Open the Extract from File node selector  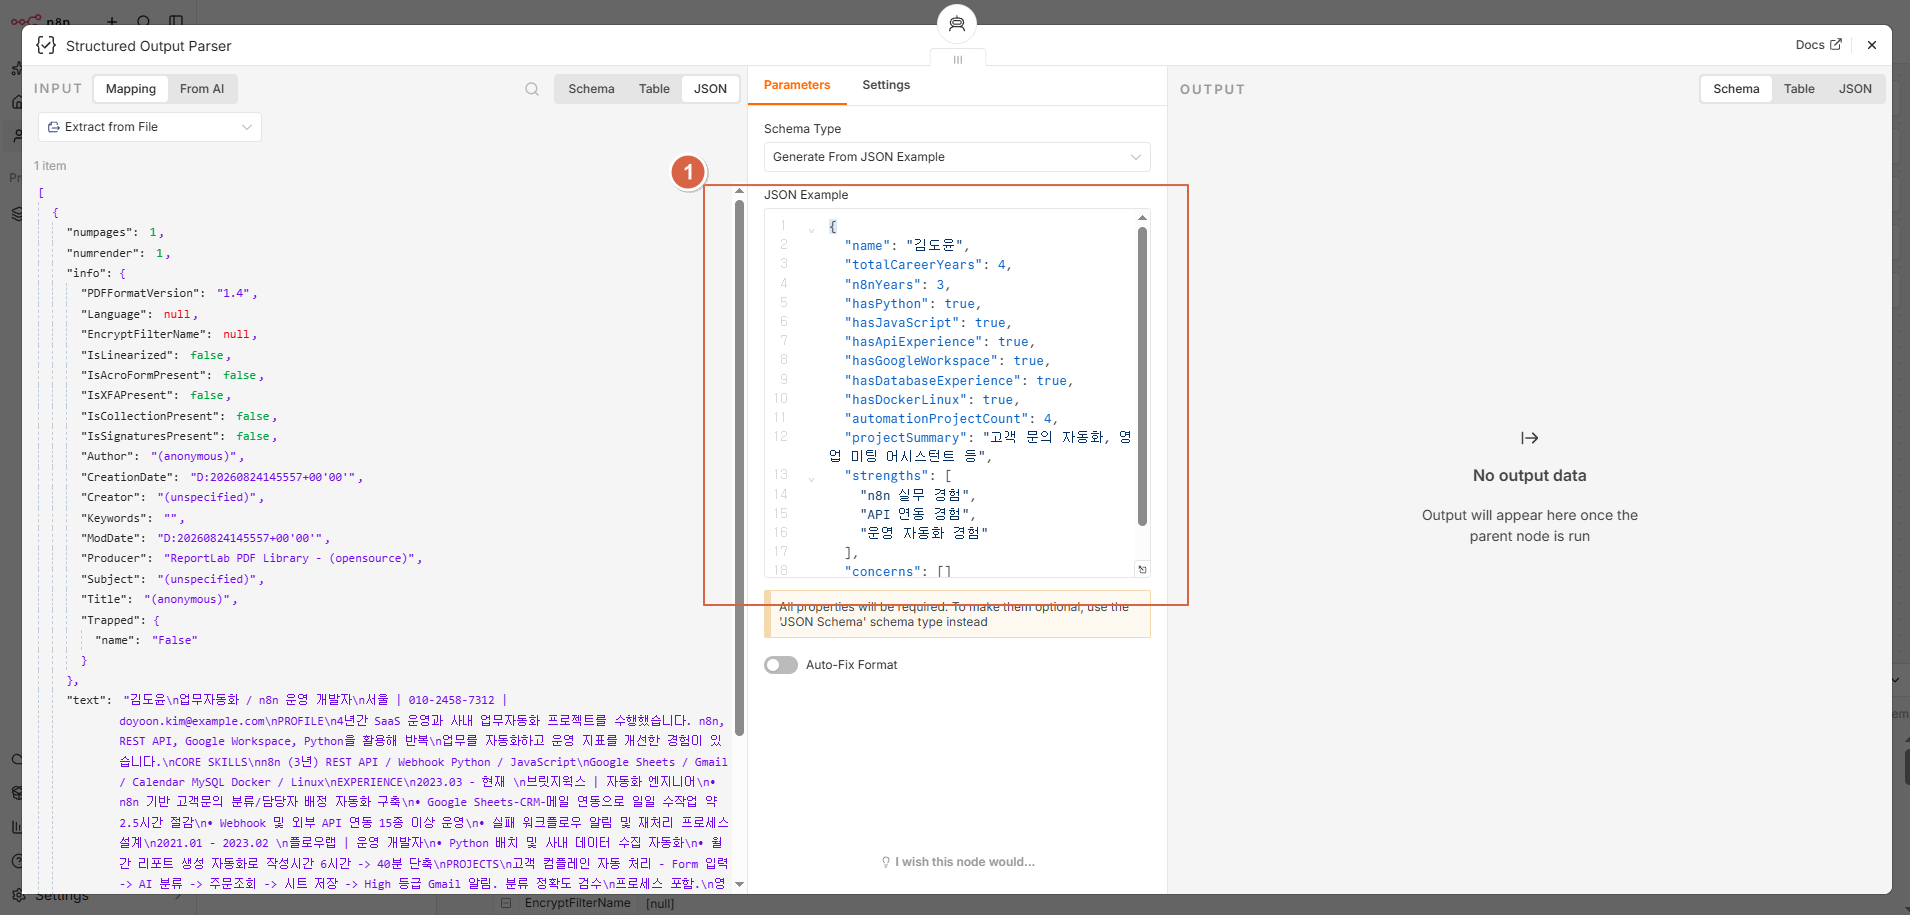[x=150, y=127]
